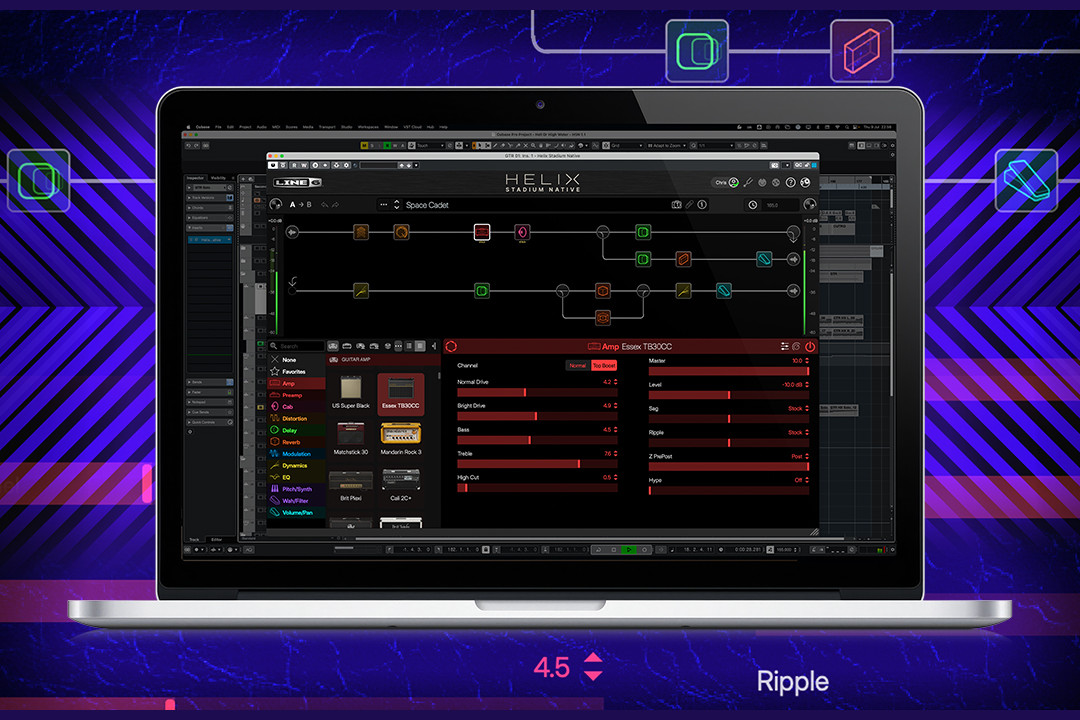Image resolution: width=1080 pixels, height=720 pixels.
Task: Open the Chris user account icon
Action: tap(734, 183)
